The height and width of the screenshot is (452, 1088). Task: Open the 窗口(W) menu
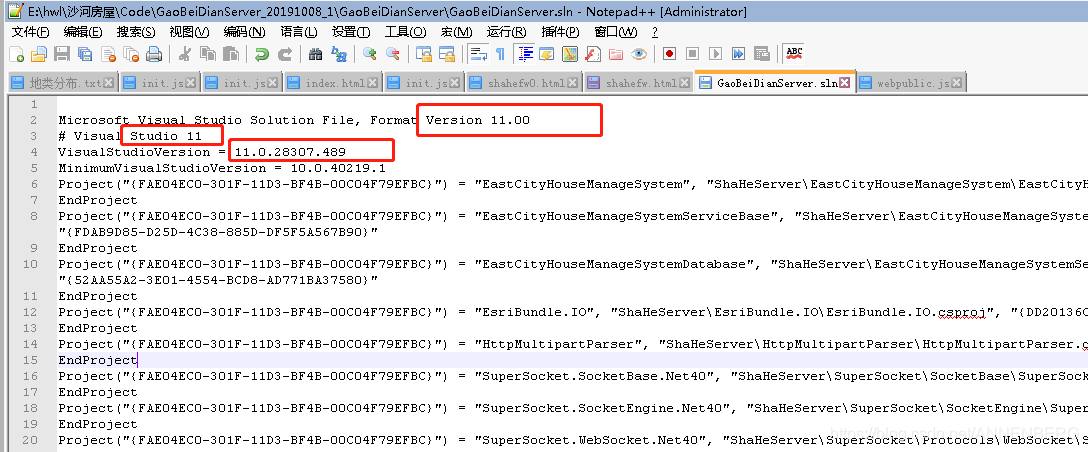(x=615, y=32)
